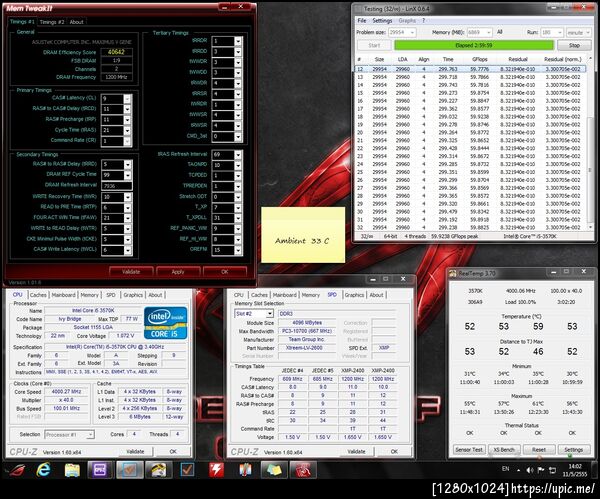Screen dimensions: 600x499
Task: Open File Explorer folder icon on taskbar
Action: click(72, 470)
